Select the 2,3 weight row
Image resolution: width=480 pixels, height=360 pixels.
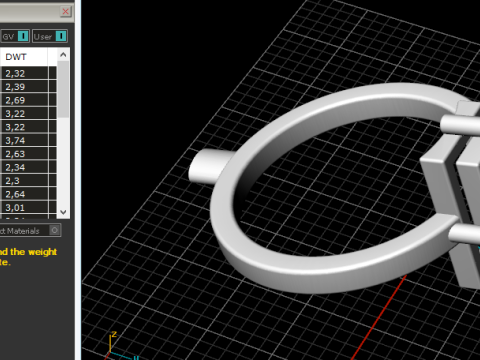click(x=28, y=181)
